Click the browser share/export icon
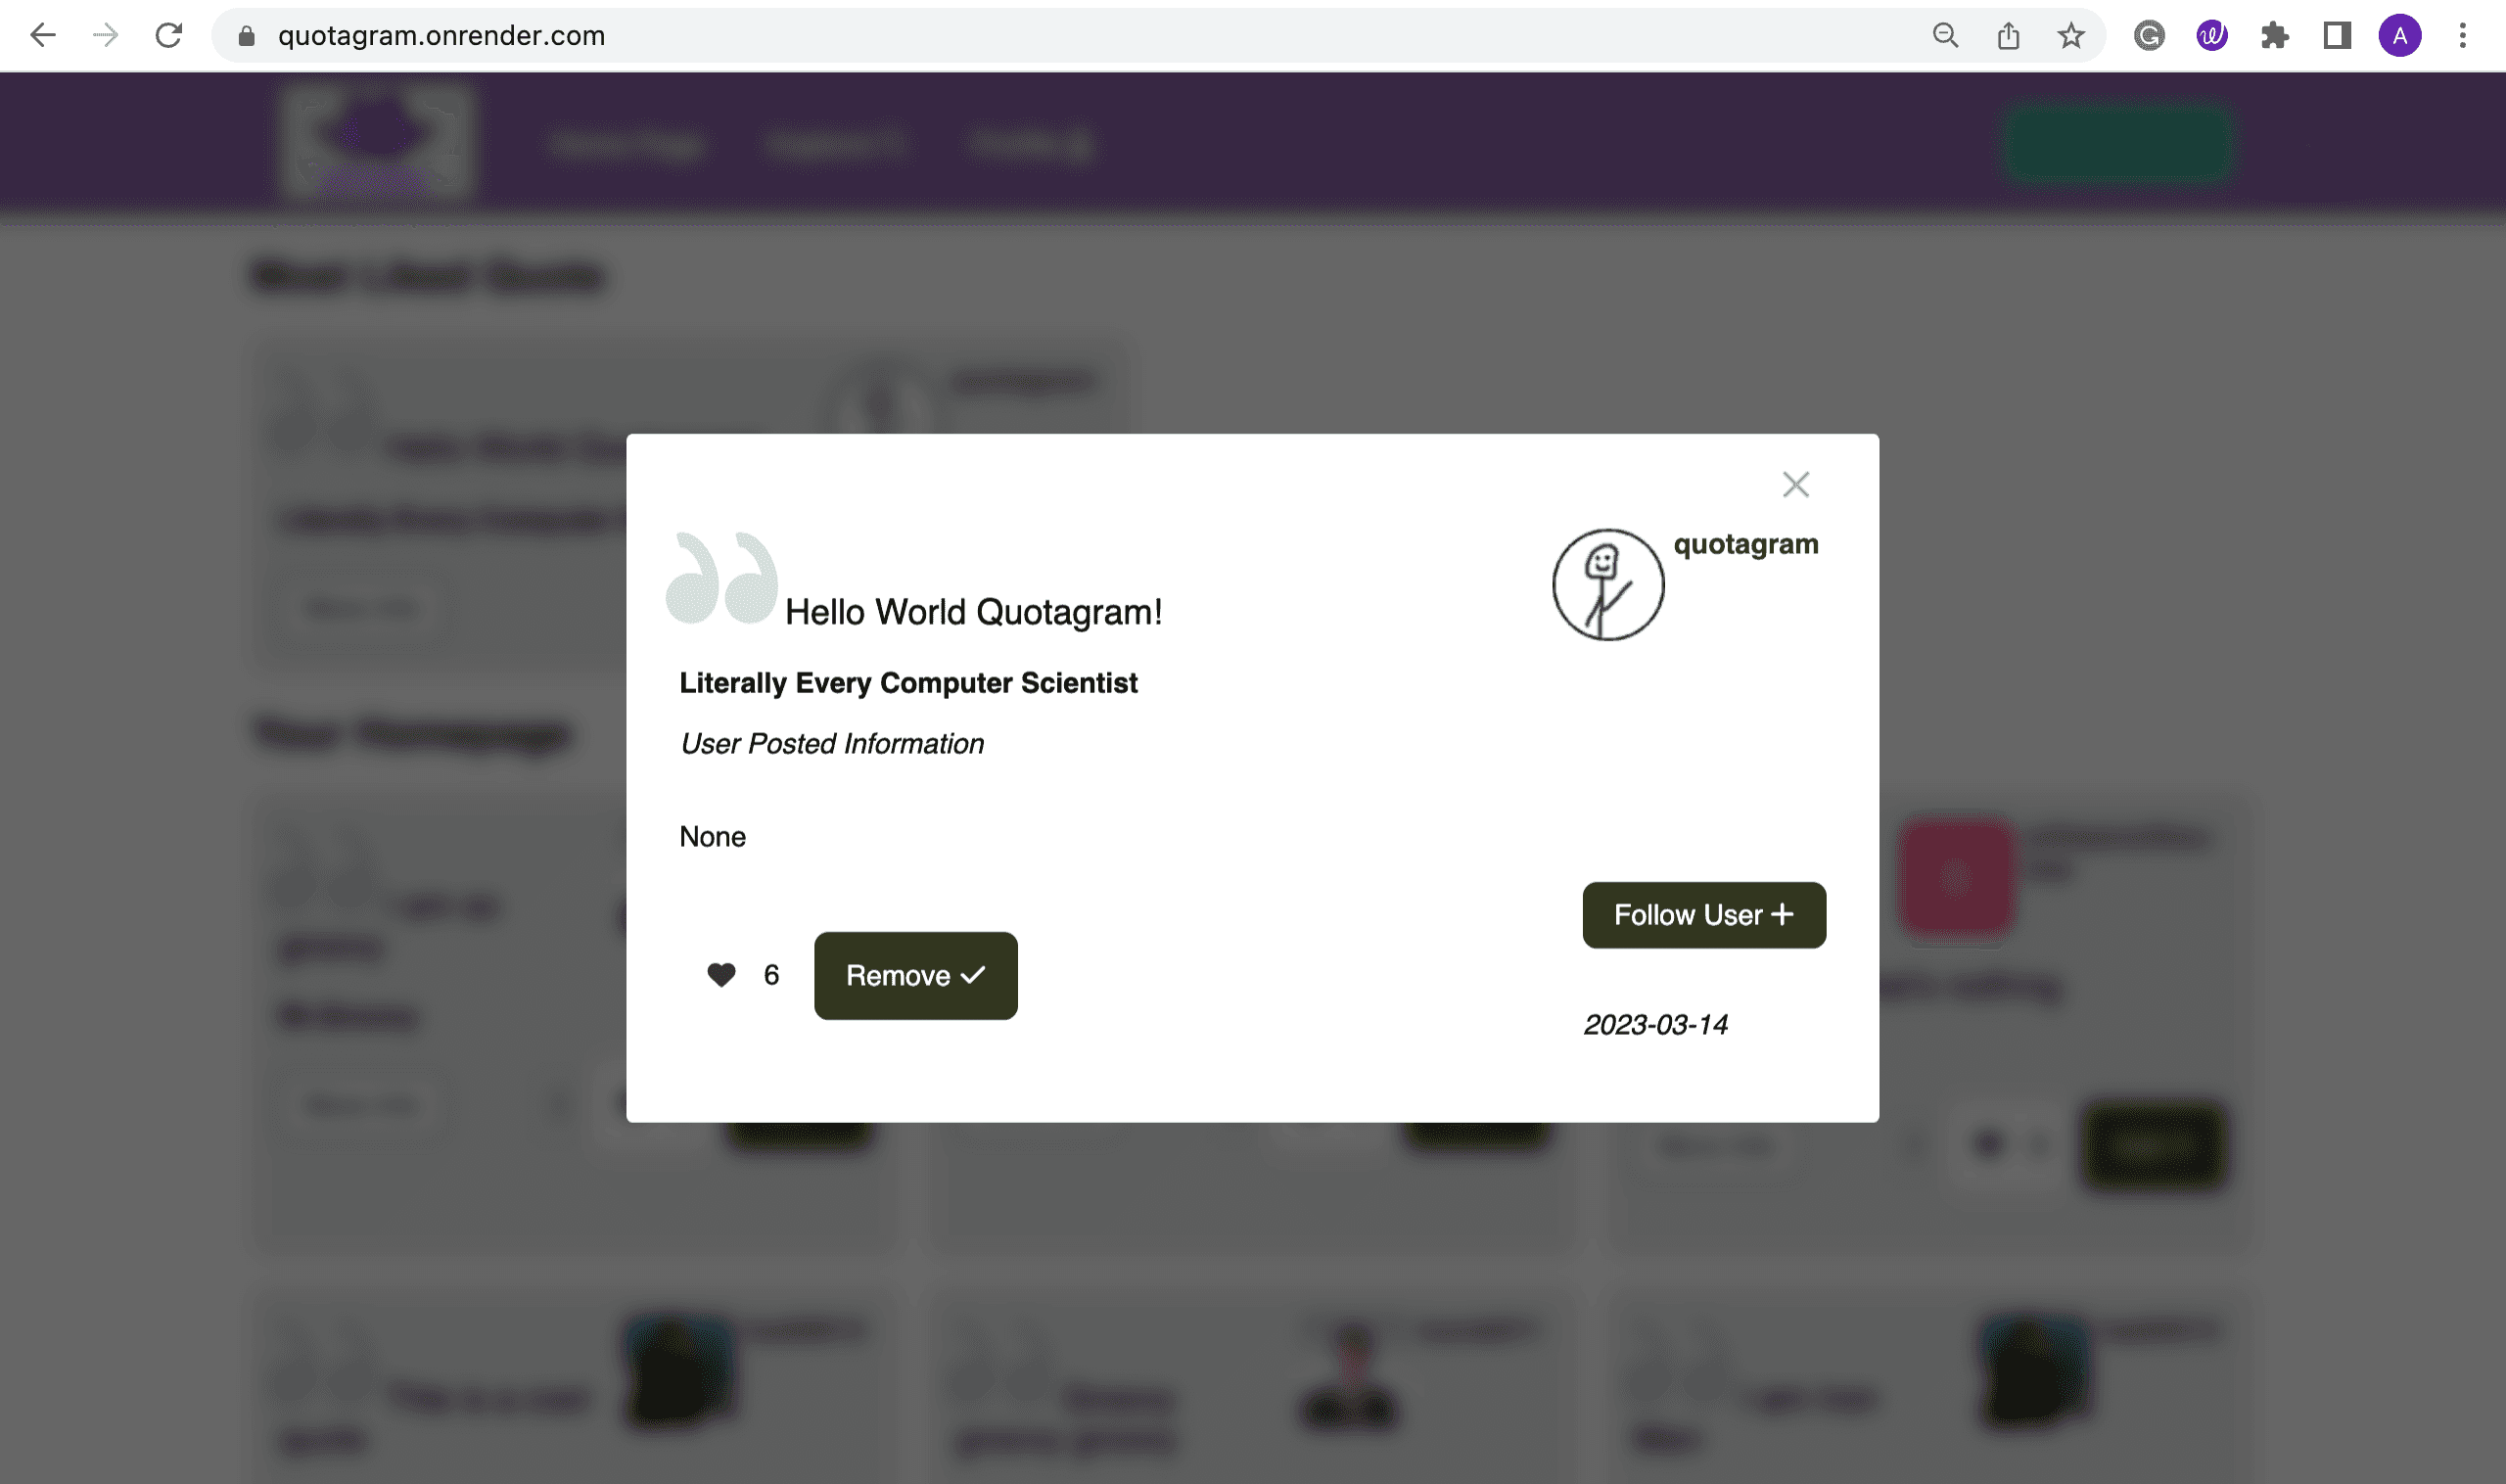The height and width of the screenshot is (1484, 2506). coord(2010,35)
